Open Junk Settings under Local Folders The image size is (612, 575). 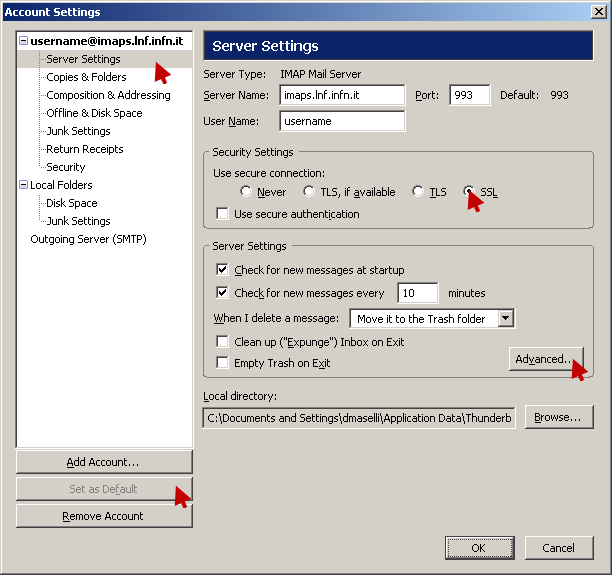coord(78,221)
